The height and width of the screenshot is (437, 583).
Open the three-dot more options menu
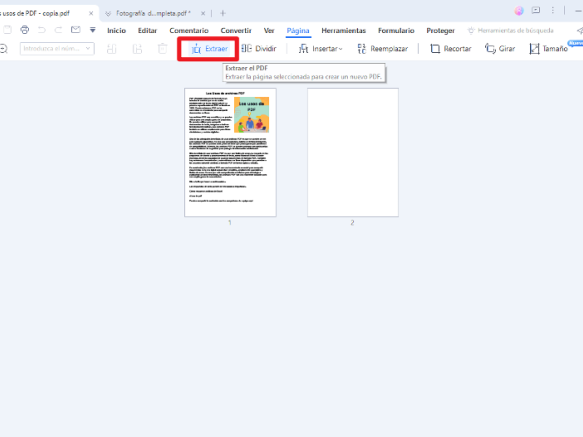[x=553, y=10]
